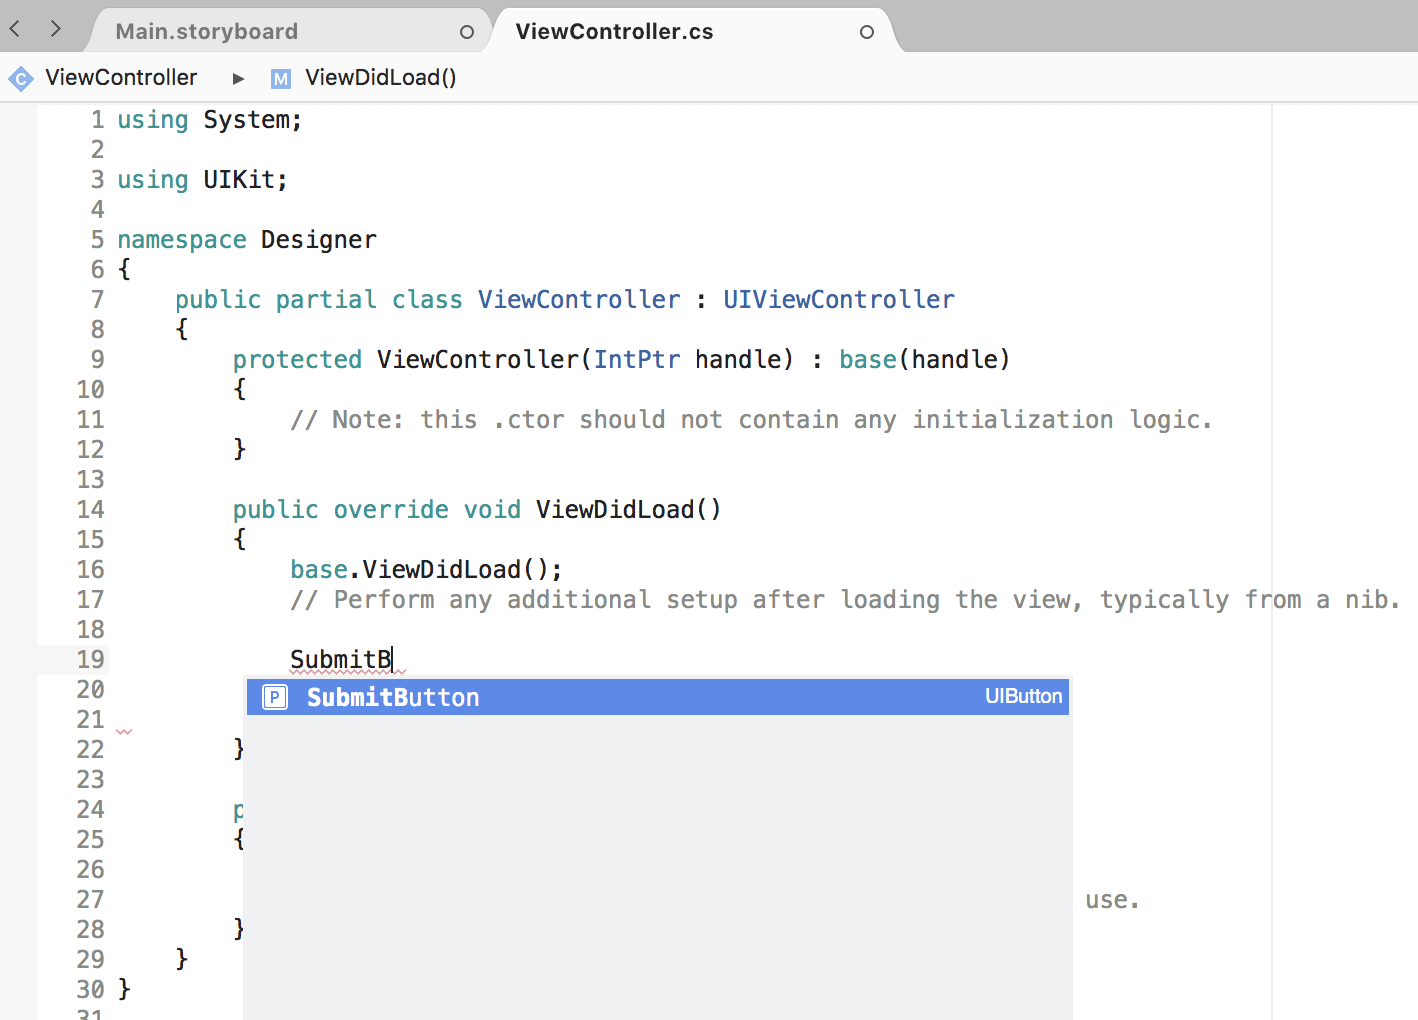Click the UIViewController base class name
1418x1020 pixels.
click(x=839, y=299)
